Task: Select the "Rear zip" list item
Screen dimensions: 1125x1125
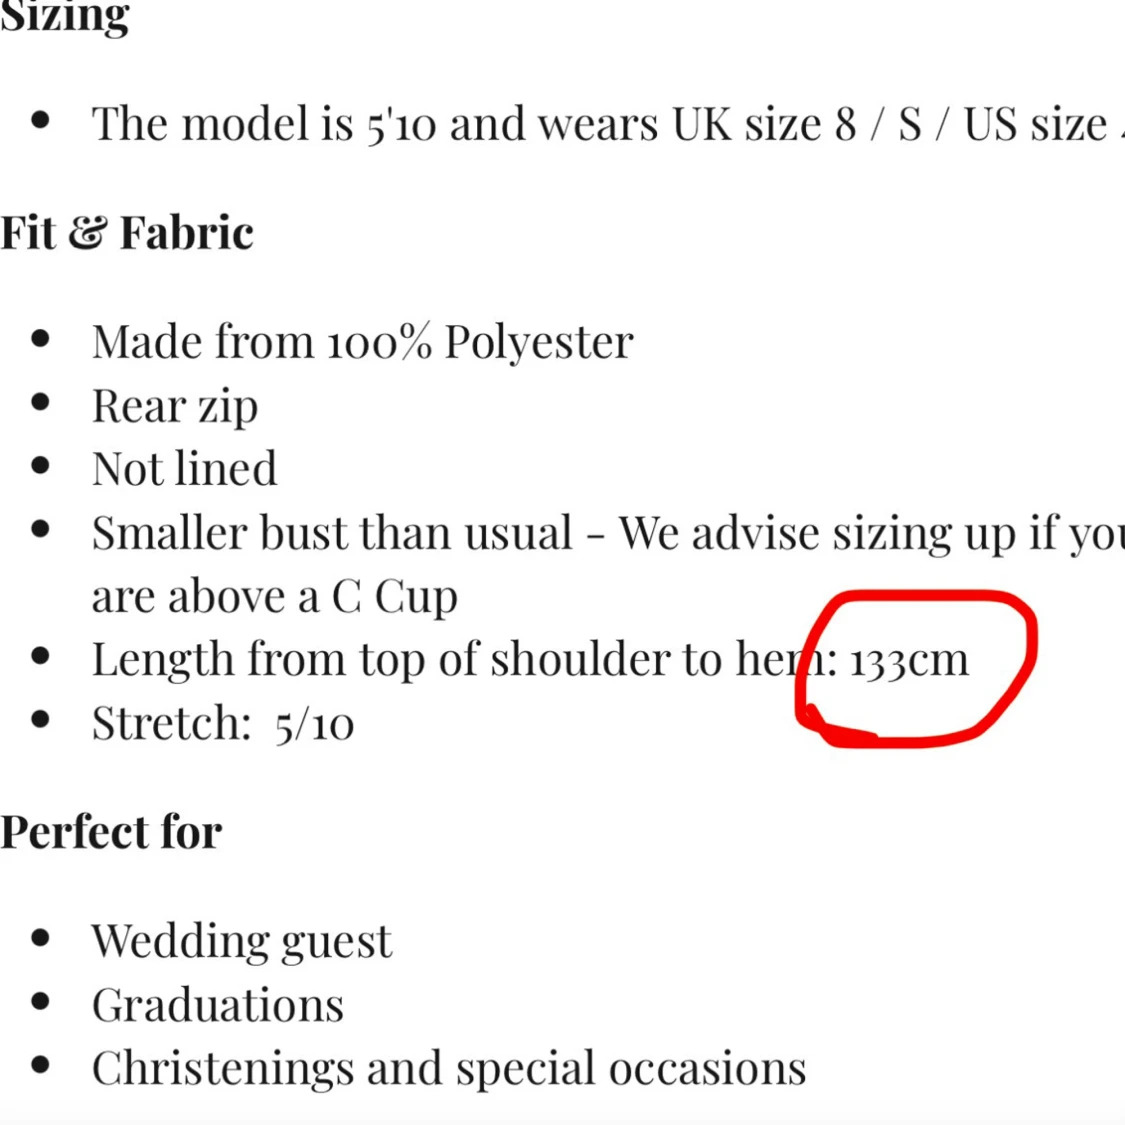Action: tap(175, 406)
